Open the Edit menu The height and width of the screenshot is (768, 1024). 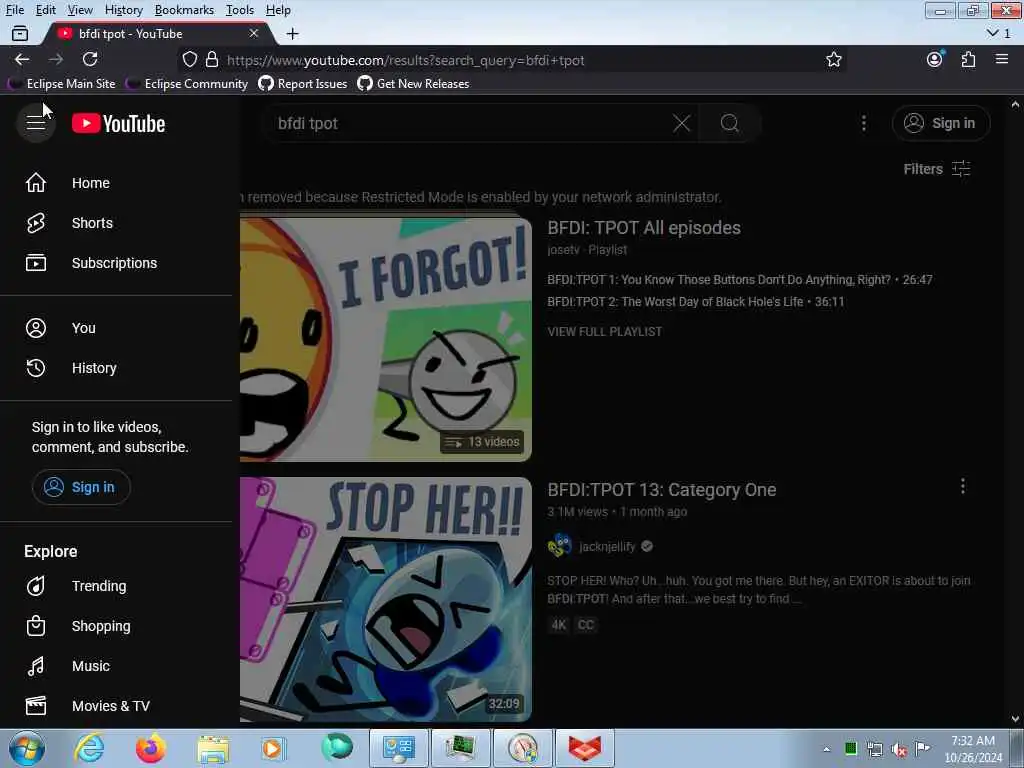pos(46,10)
